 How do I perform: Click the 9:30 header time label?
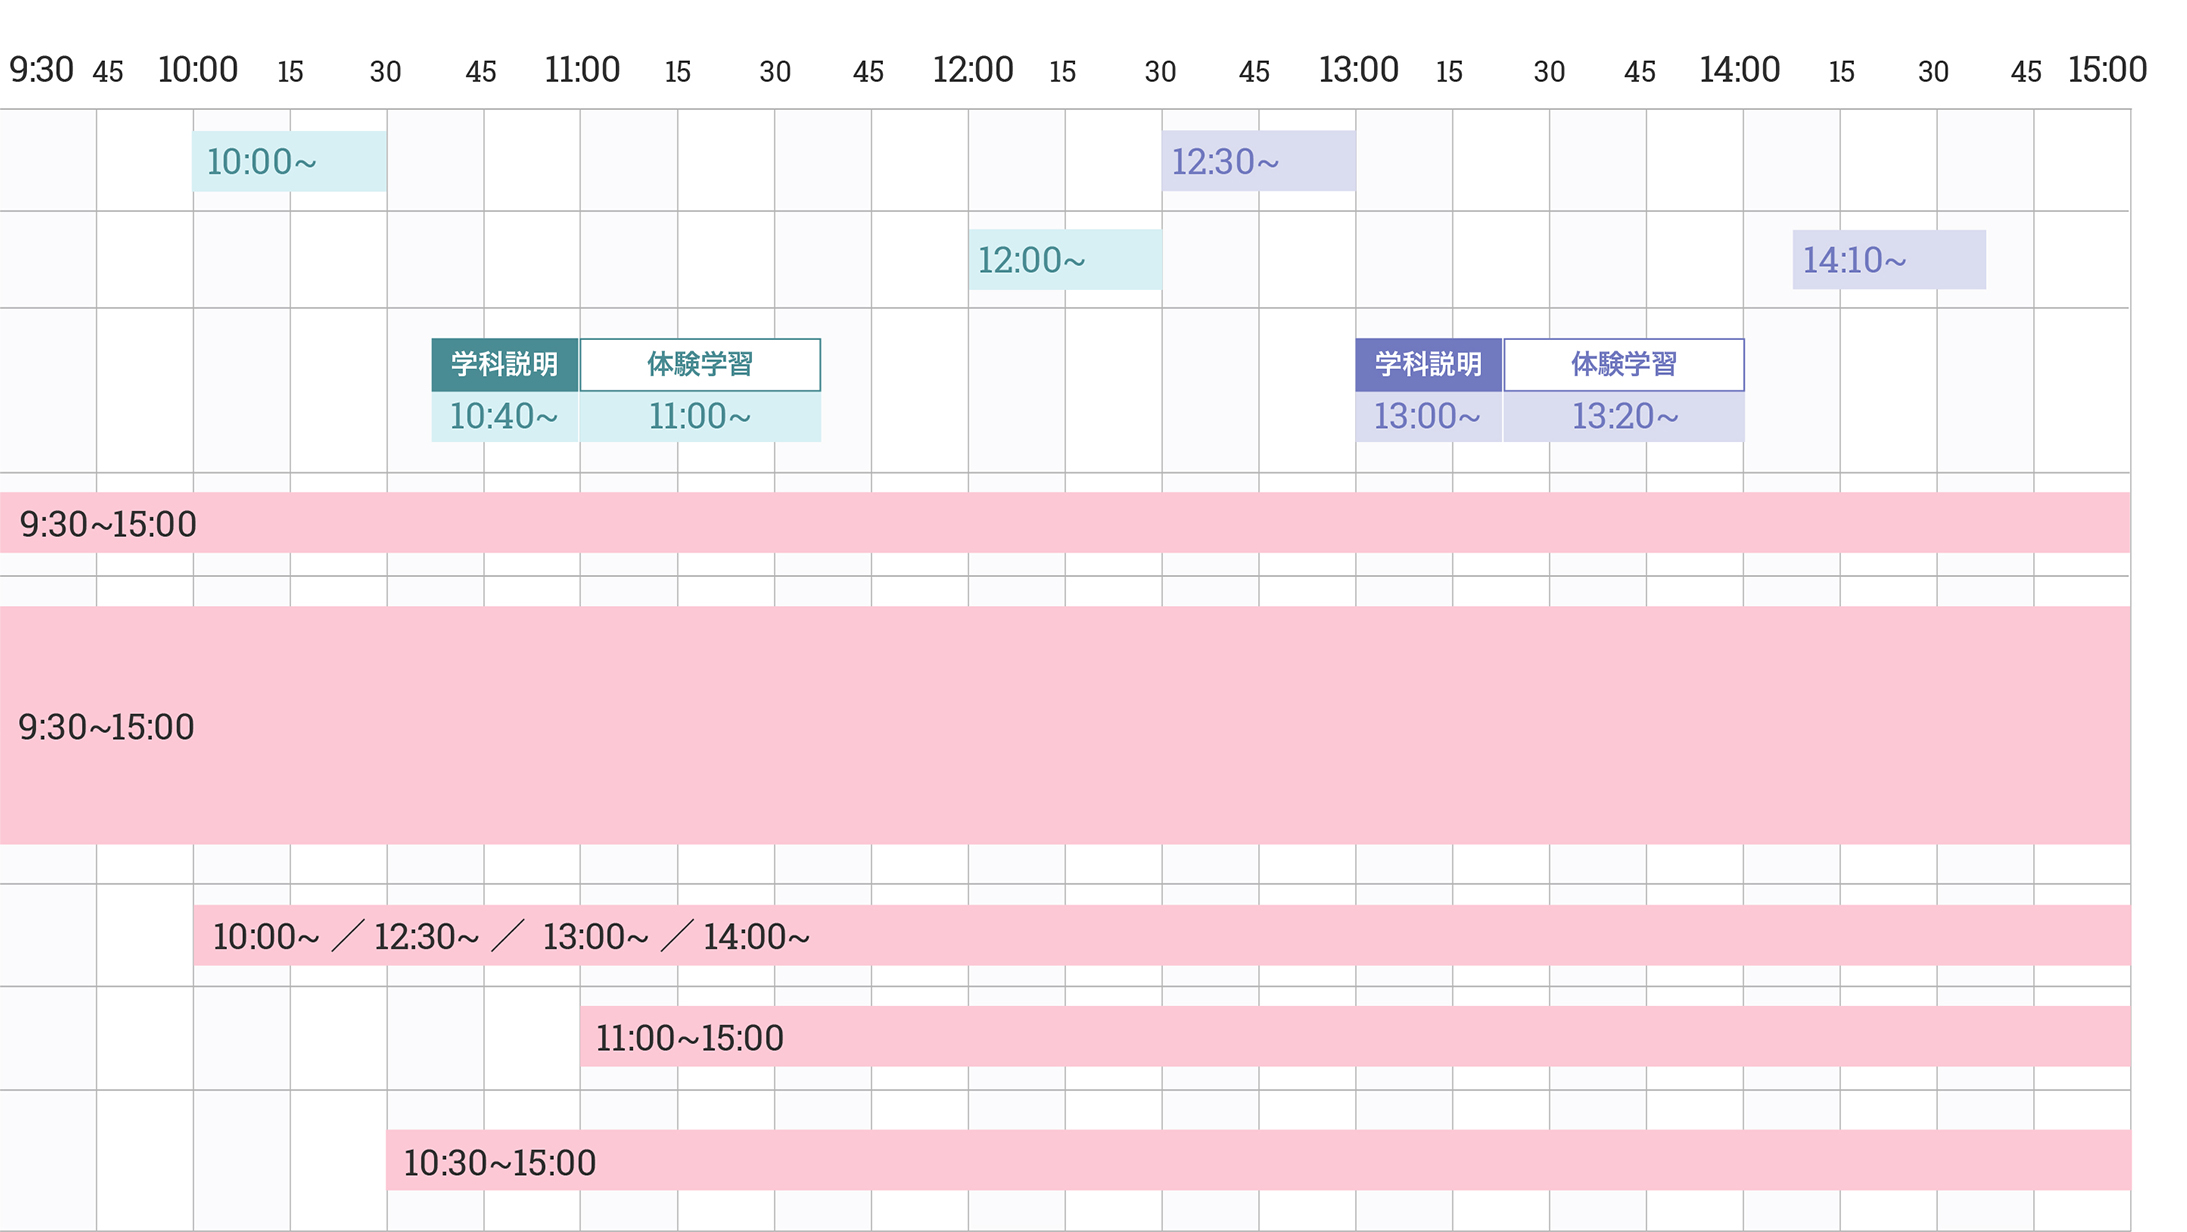pyautogui.click(x=41, y=70)
